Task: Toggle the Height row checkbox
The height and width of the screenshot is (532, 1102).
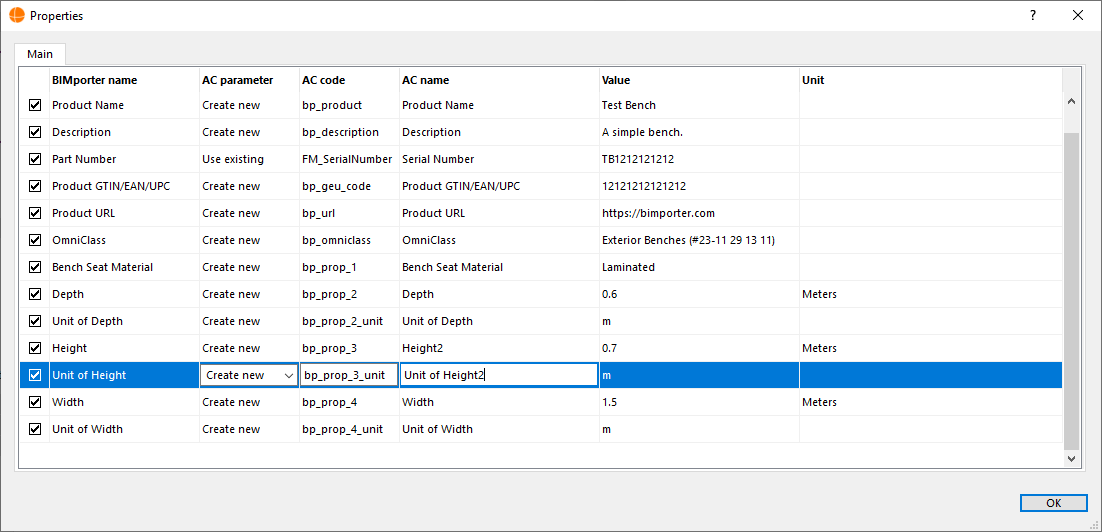Action: [34, 348]
